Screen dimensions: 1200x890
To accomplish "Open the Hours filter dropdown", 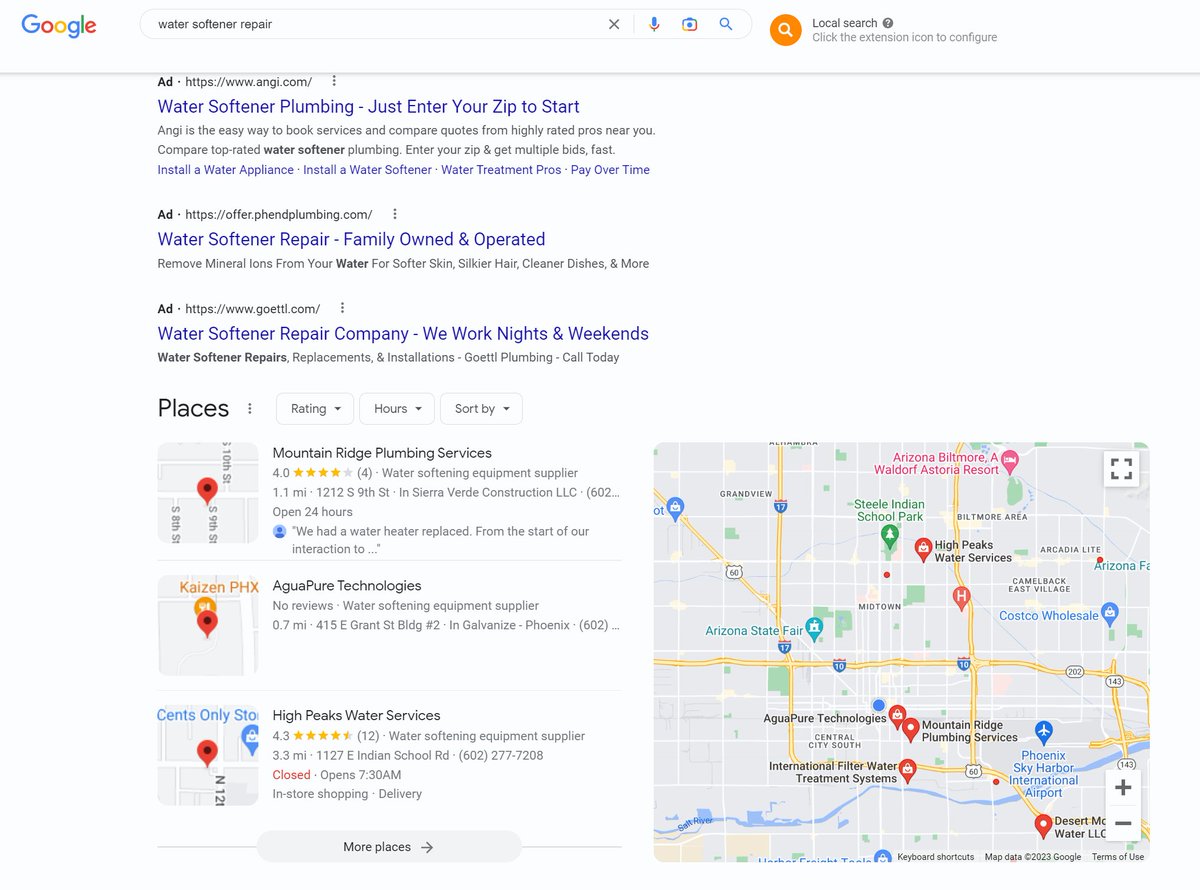I will pos(397,408).
